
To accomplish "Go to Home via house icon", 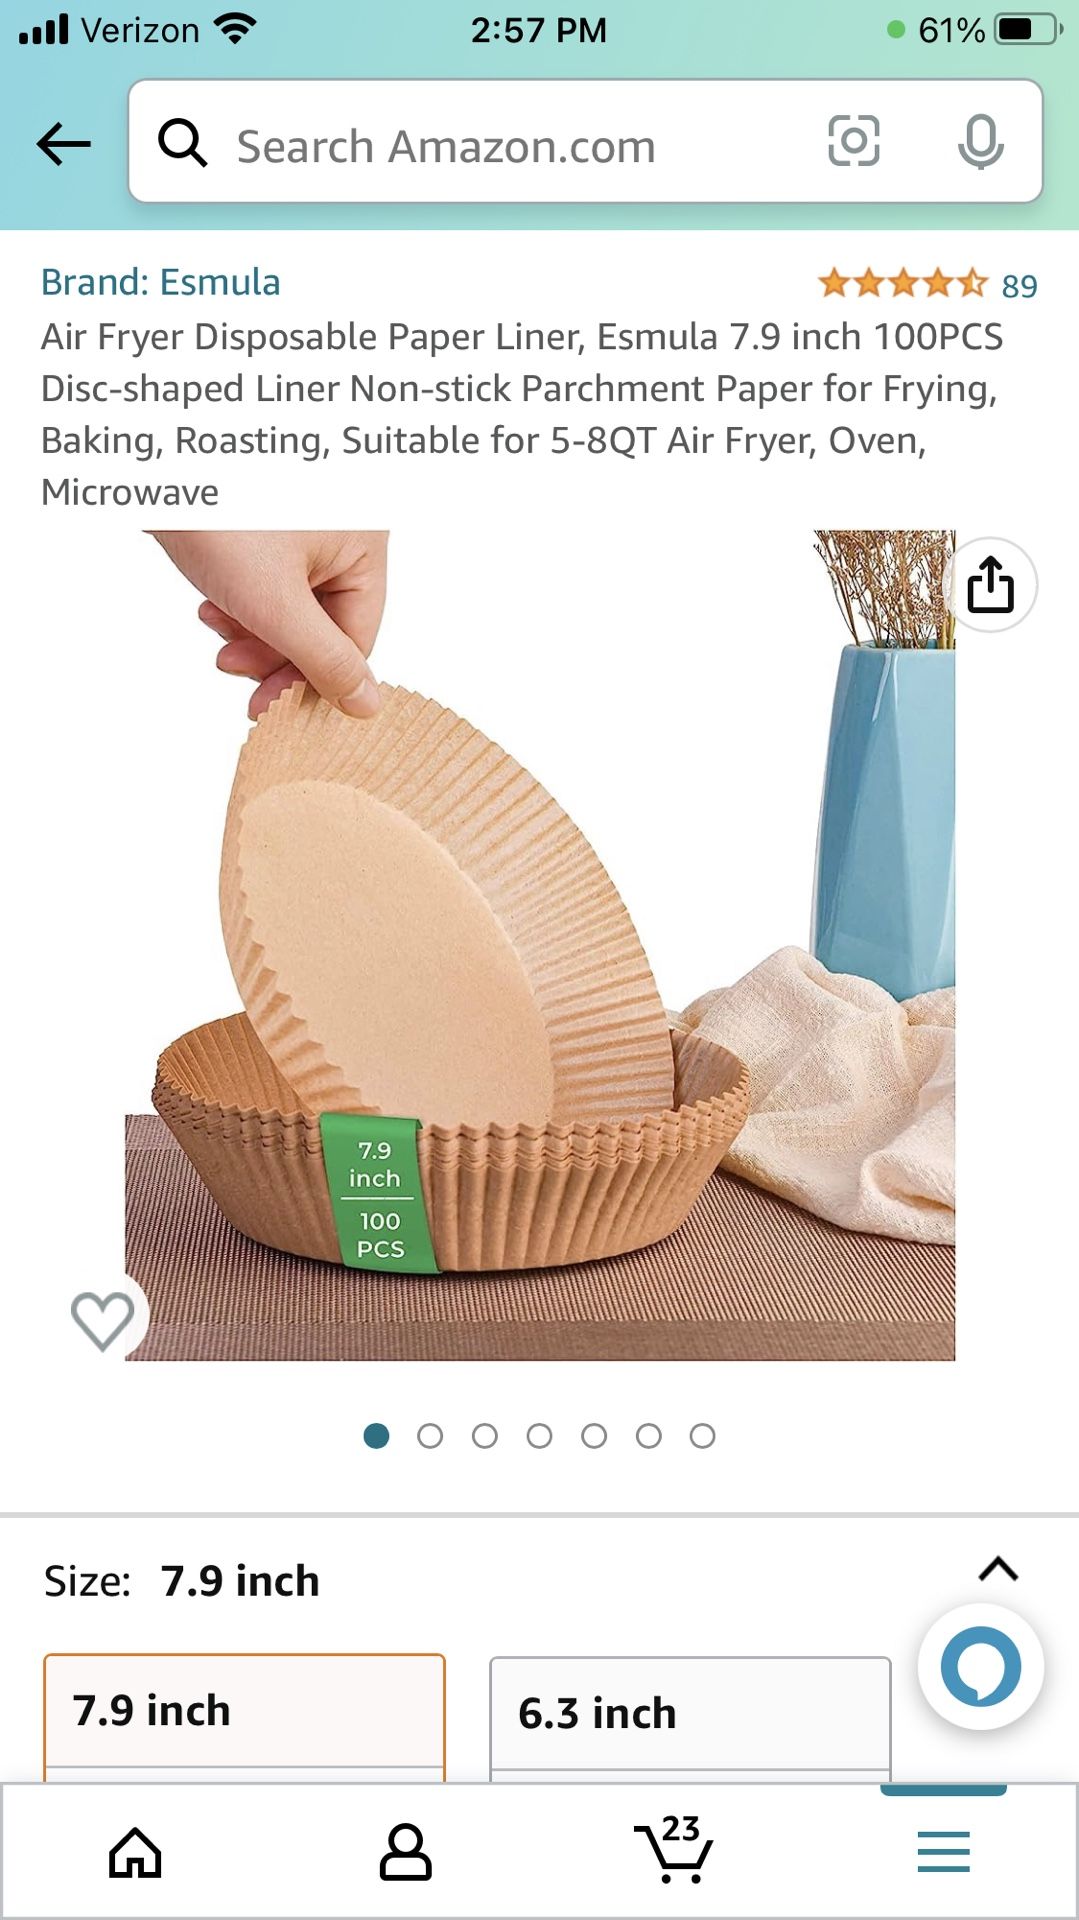I will click(135, 1853).
